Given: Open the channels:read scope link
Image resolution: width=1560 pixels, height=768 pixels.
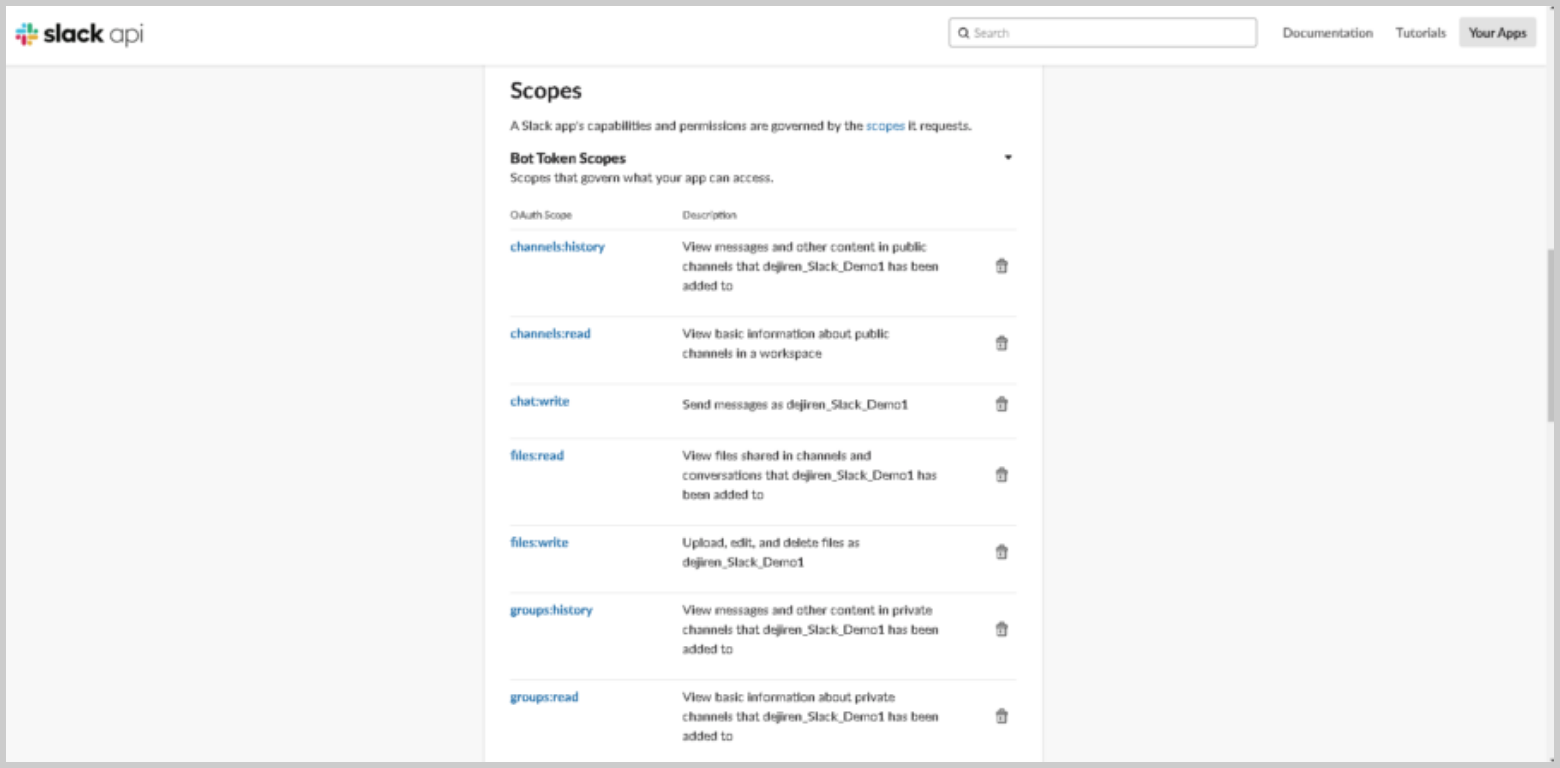Looking at the screenshot, I should pyautogui.click(x=550, y=334).
